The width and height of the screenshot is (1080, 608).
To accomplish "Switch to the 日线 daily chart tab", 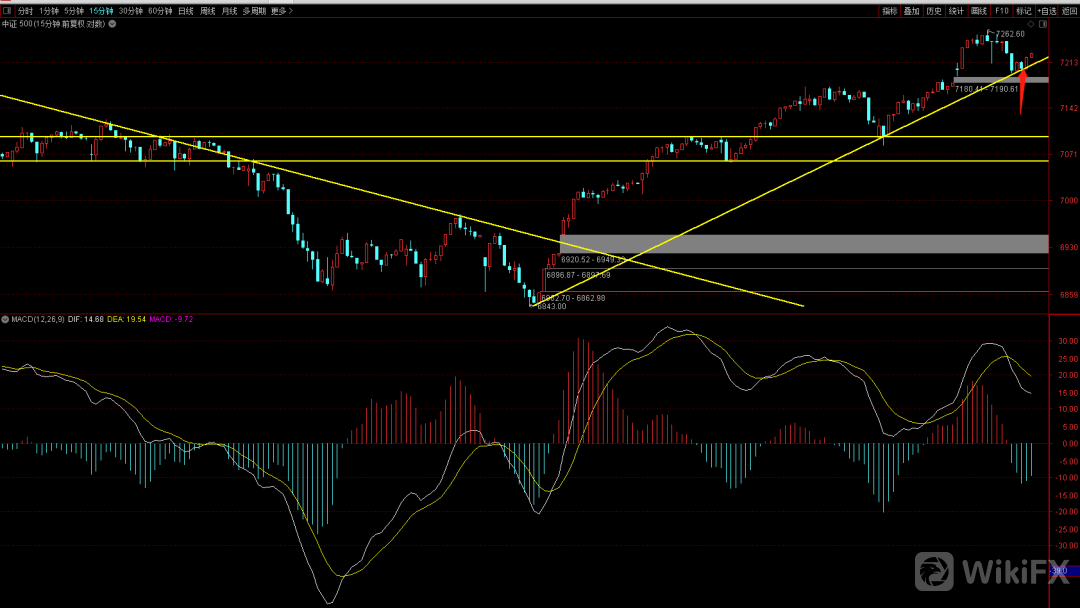I will (x=185, y=11).
